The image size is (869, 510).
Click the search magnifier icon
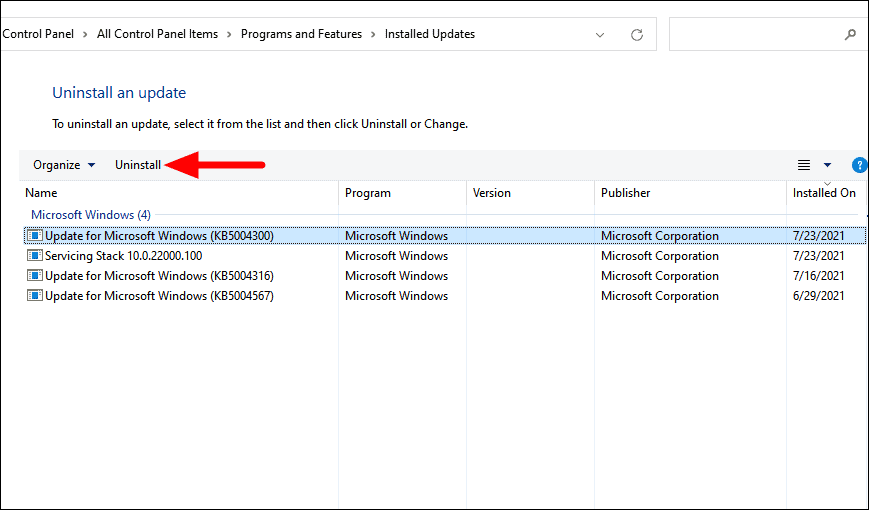850,34
